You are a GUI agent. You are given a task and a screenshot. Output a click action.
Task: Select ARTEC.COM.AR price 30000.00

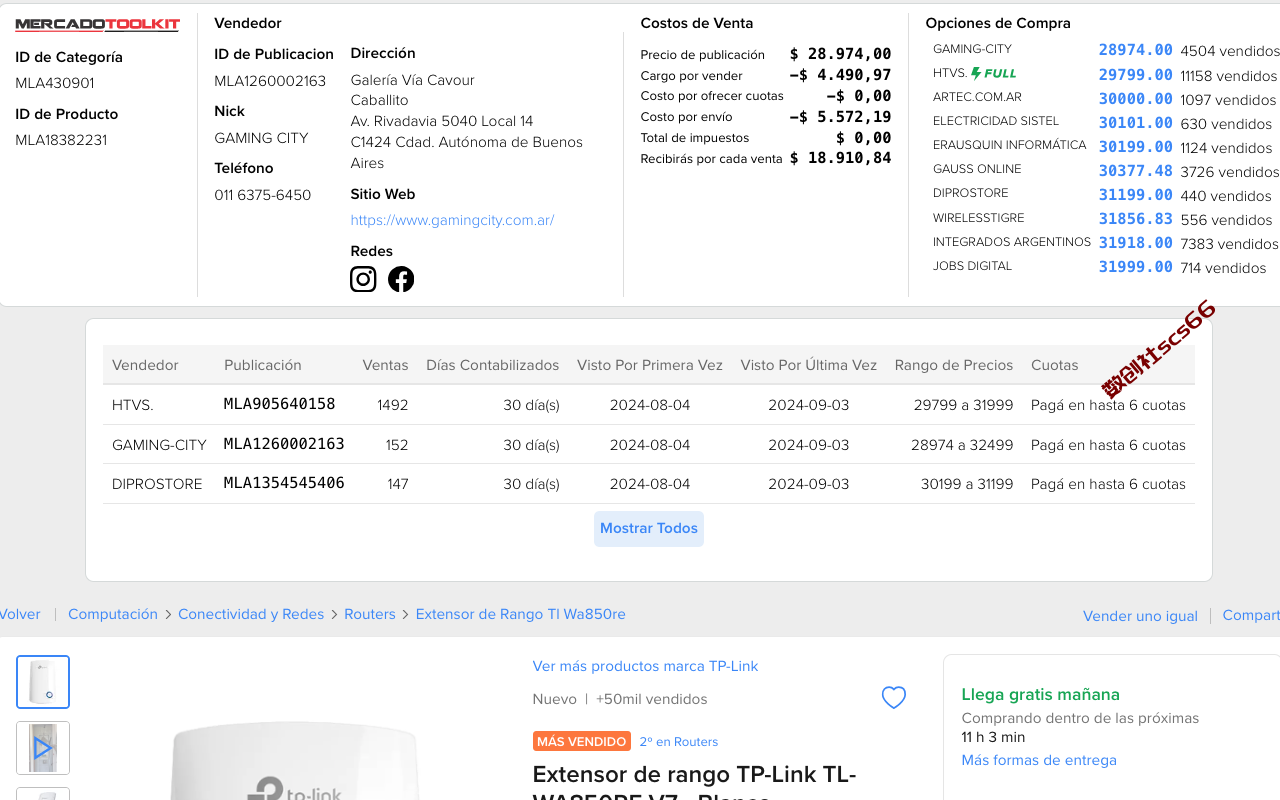tap(1135, 99)
